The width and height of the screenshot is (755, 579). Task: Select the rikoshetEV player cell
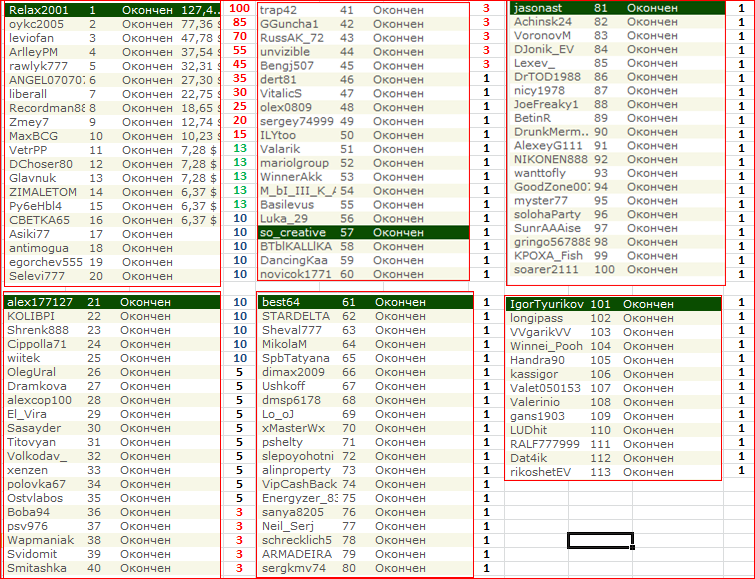pyautogui.click(x=541, y=472)
